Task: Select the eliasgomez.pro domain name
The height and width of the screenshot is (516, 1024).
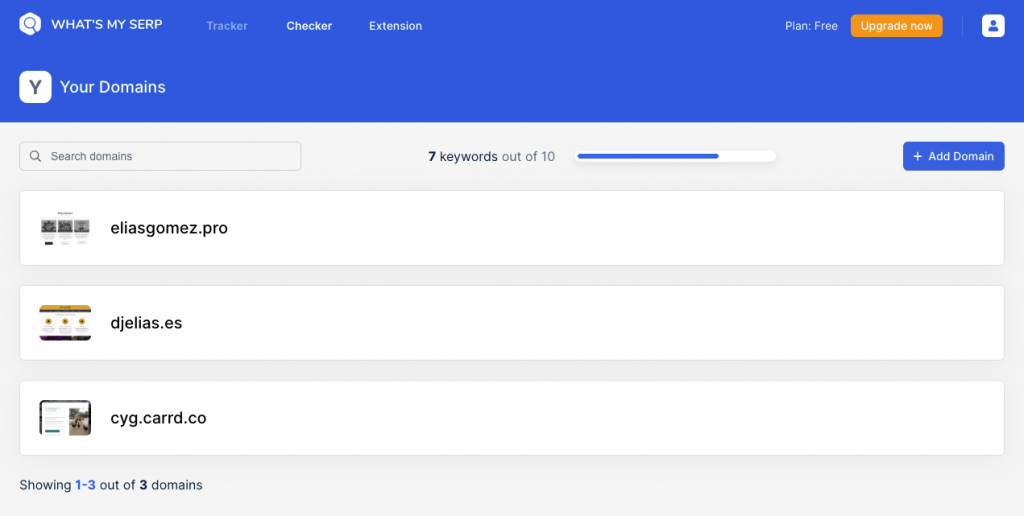Action: tap(169, 228)
